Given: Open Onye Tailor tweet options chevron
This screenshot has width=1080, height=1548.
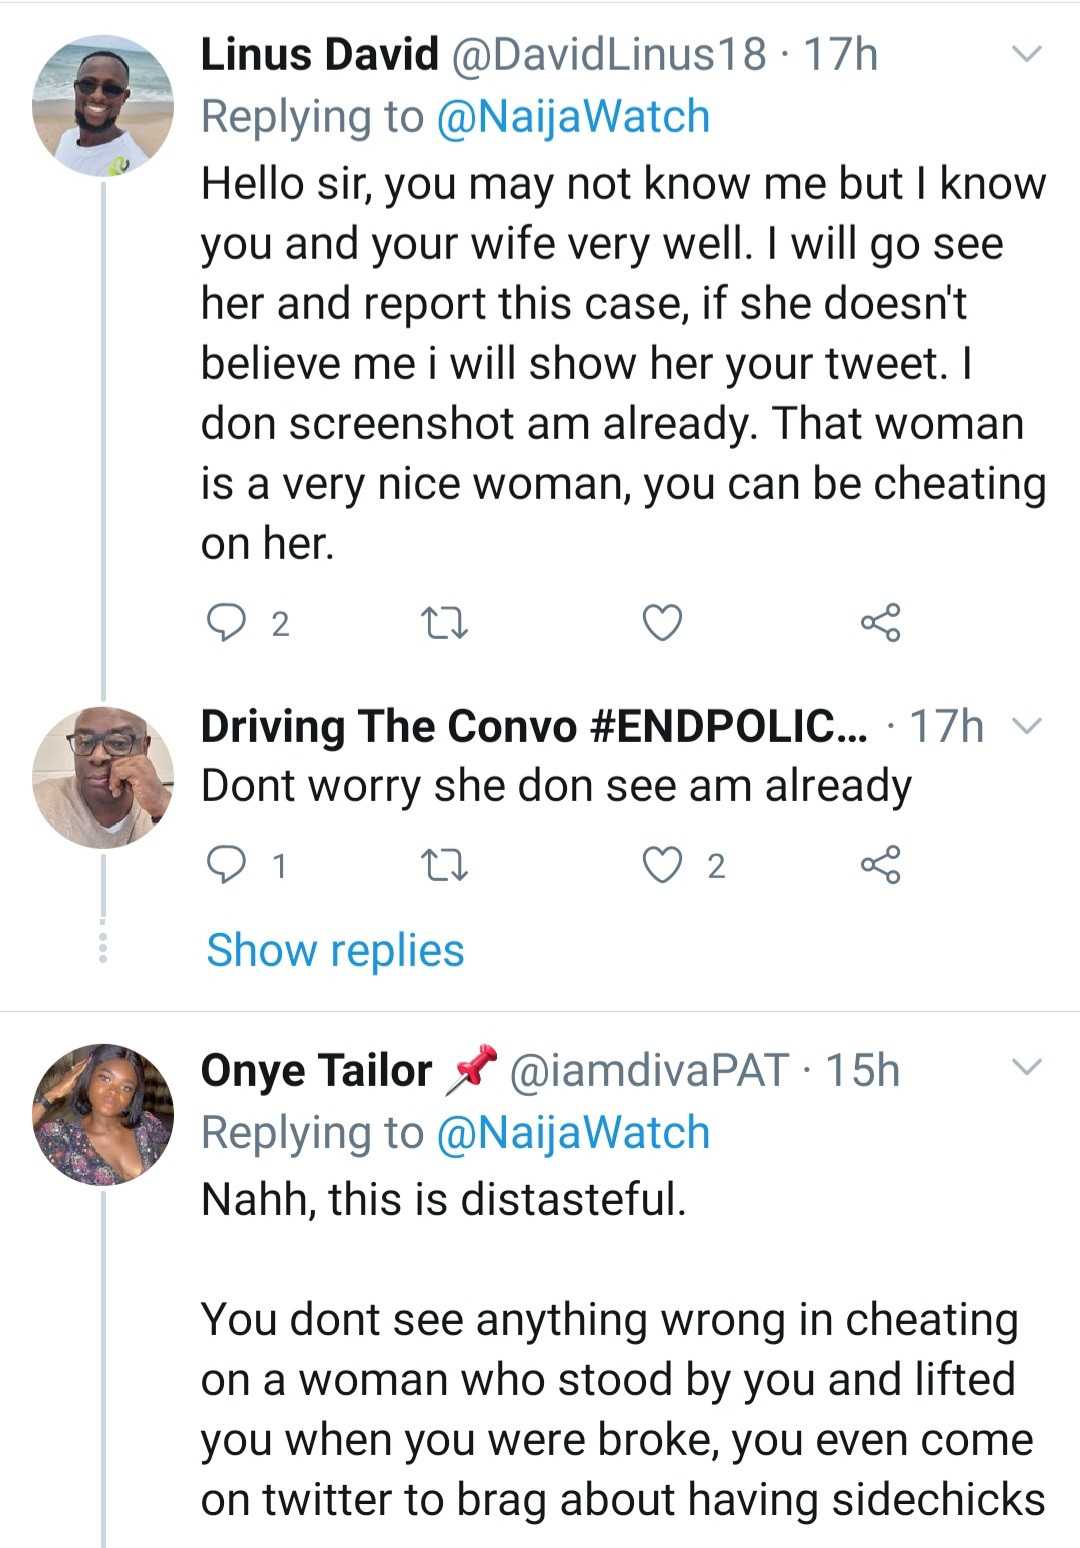Looking at the screenshot, I should 1028,1068.
